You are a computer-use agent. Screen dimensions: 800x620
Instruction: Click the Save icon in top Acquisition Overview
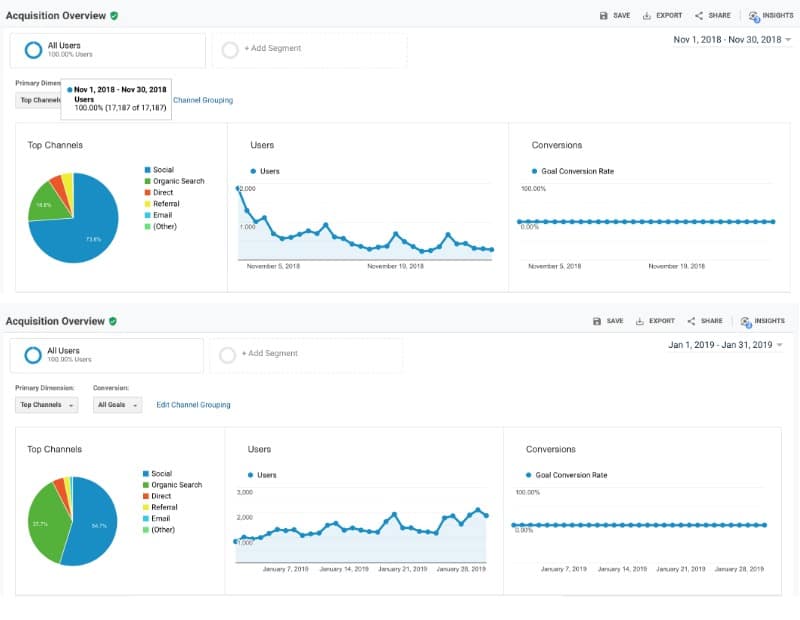click(x=604, y=16)
